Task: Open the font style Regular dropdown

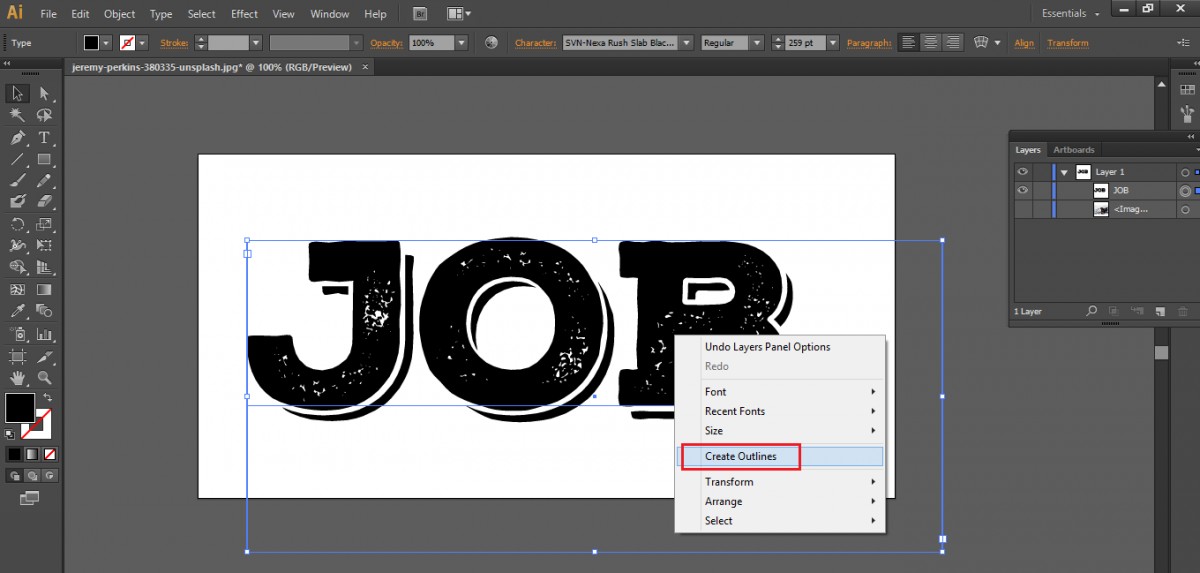Action: (756, 43)
